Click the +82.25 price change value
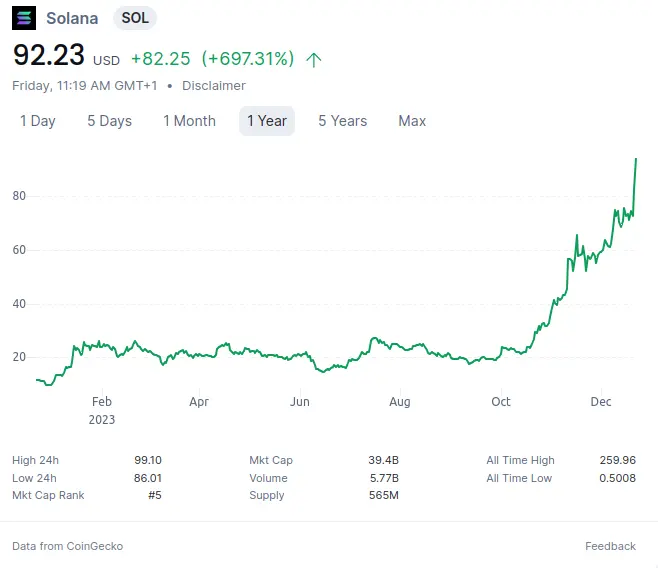Image resolution: width=658 pixels, height=568 pixels. tap(161, 59)
